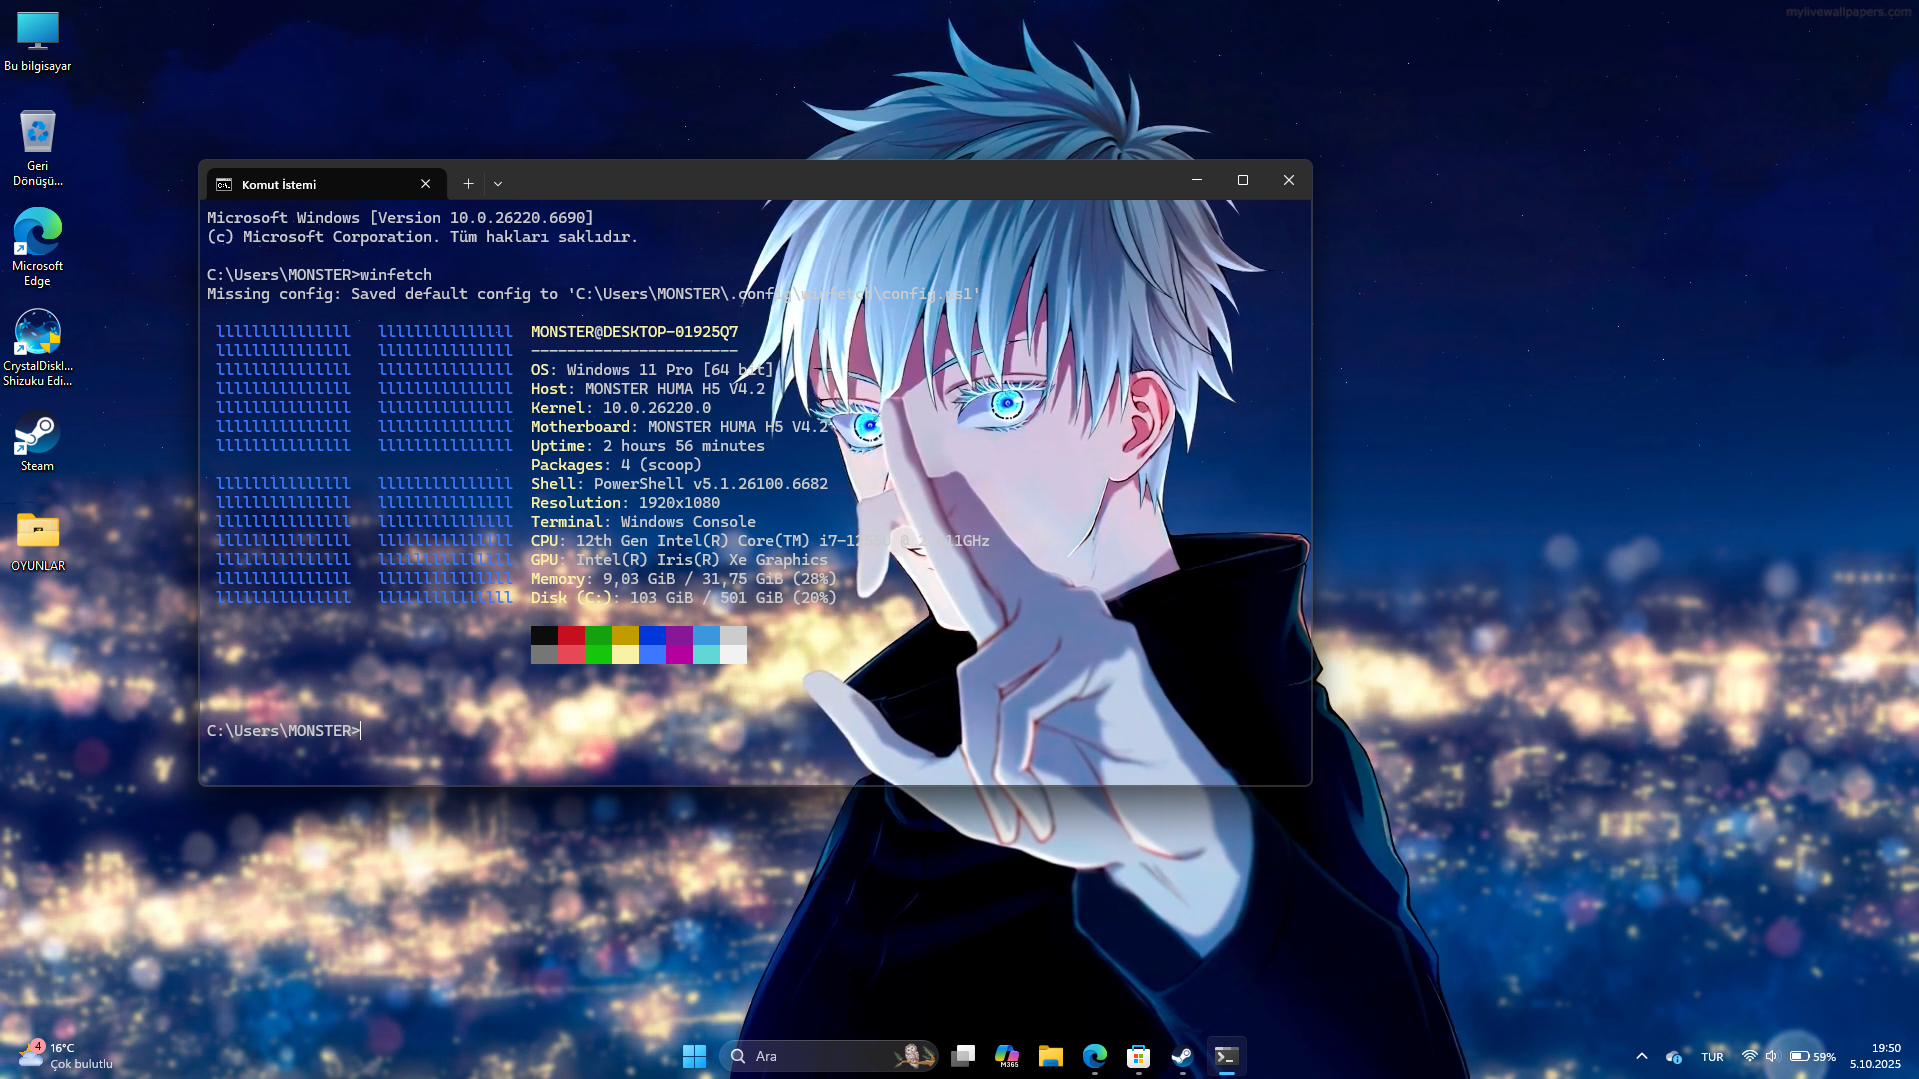Click the black color block in winfetch
The width and height of the screenshot is (1919, 1079).
544,635
